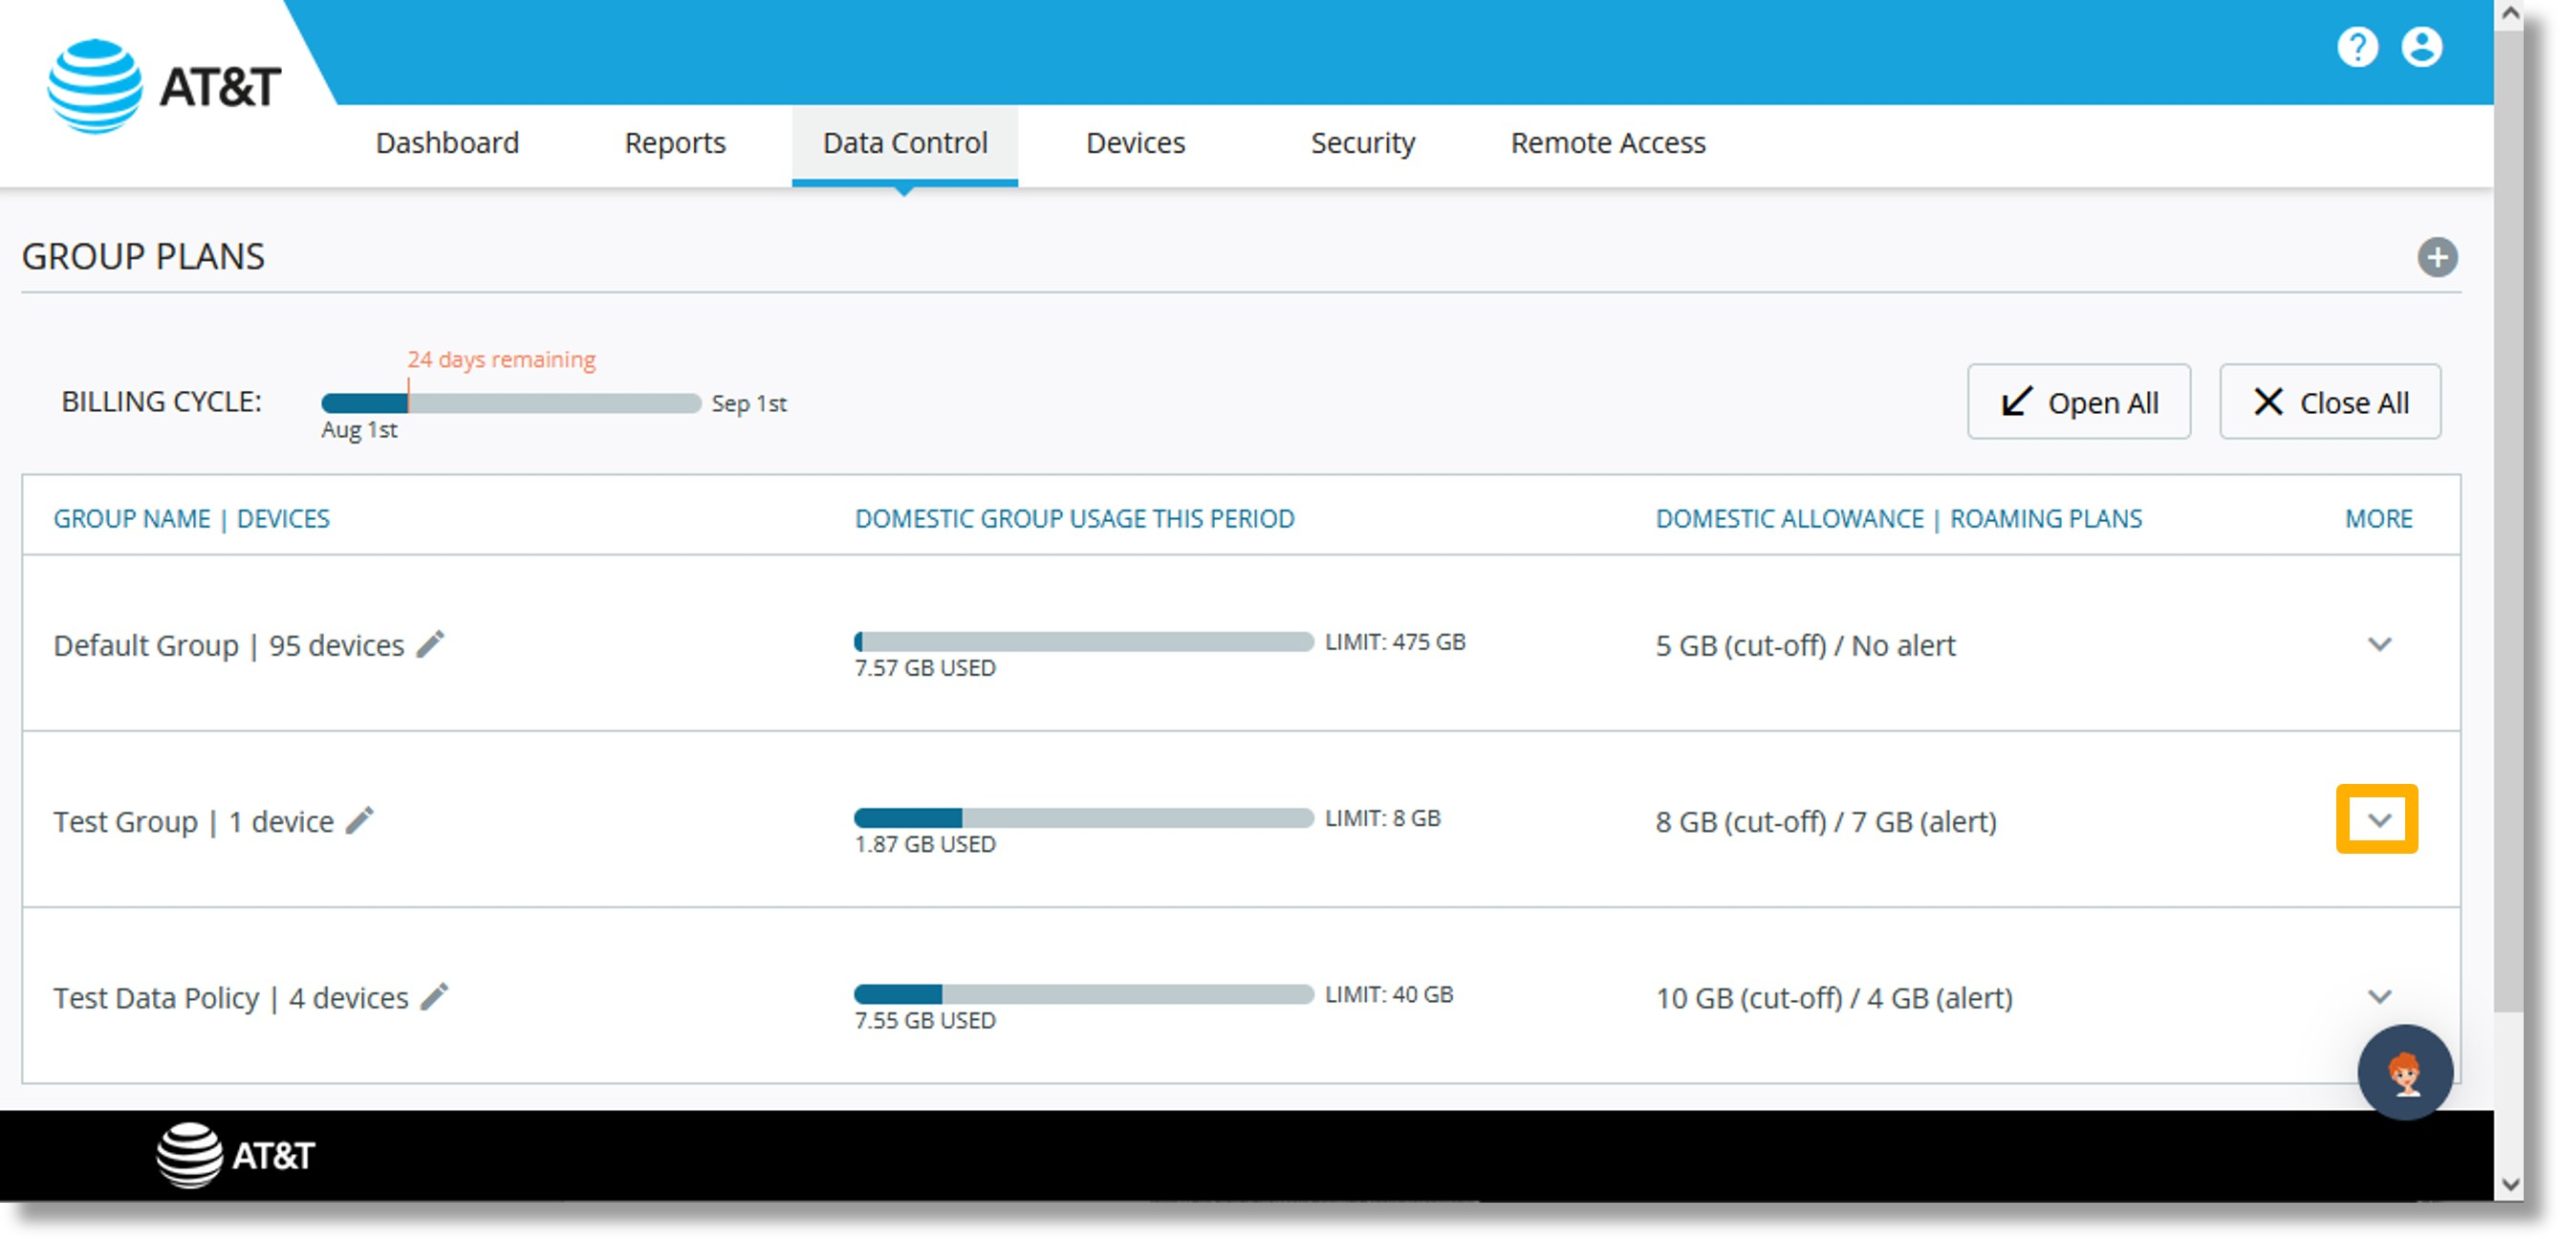Viewport: 2560px width, 1239px height.
Task: Click the Security menu item
Action: pyautogui.click(x=1362, y=142)
